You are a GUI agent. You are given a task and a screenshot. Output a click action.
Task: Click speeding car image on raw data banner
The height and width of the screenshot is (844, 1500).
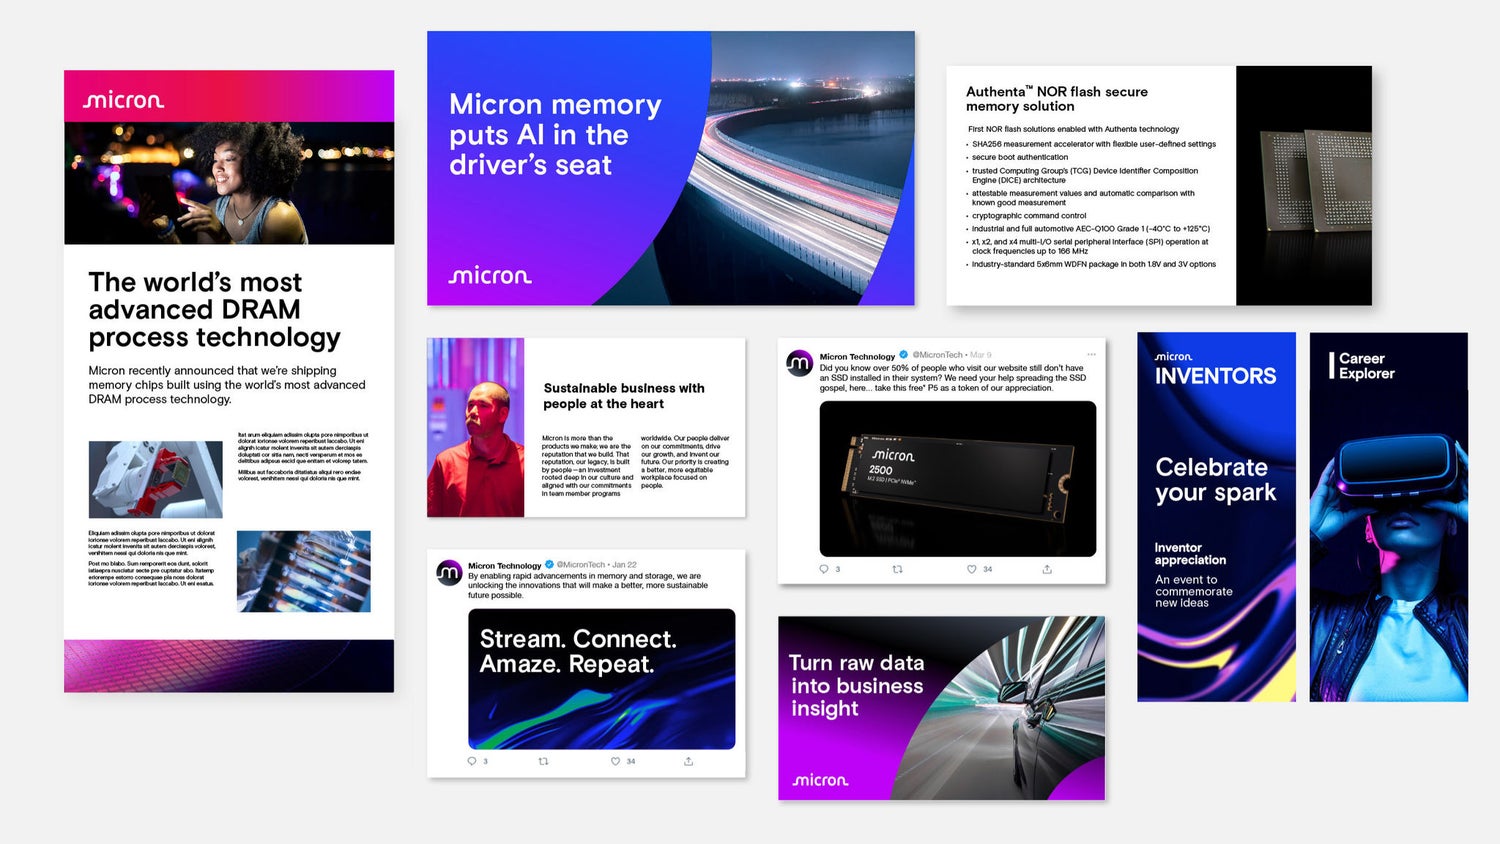click(x=1000, y=708)
